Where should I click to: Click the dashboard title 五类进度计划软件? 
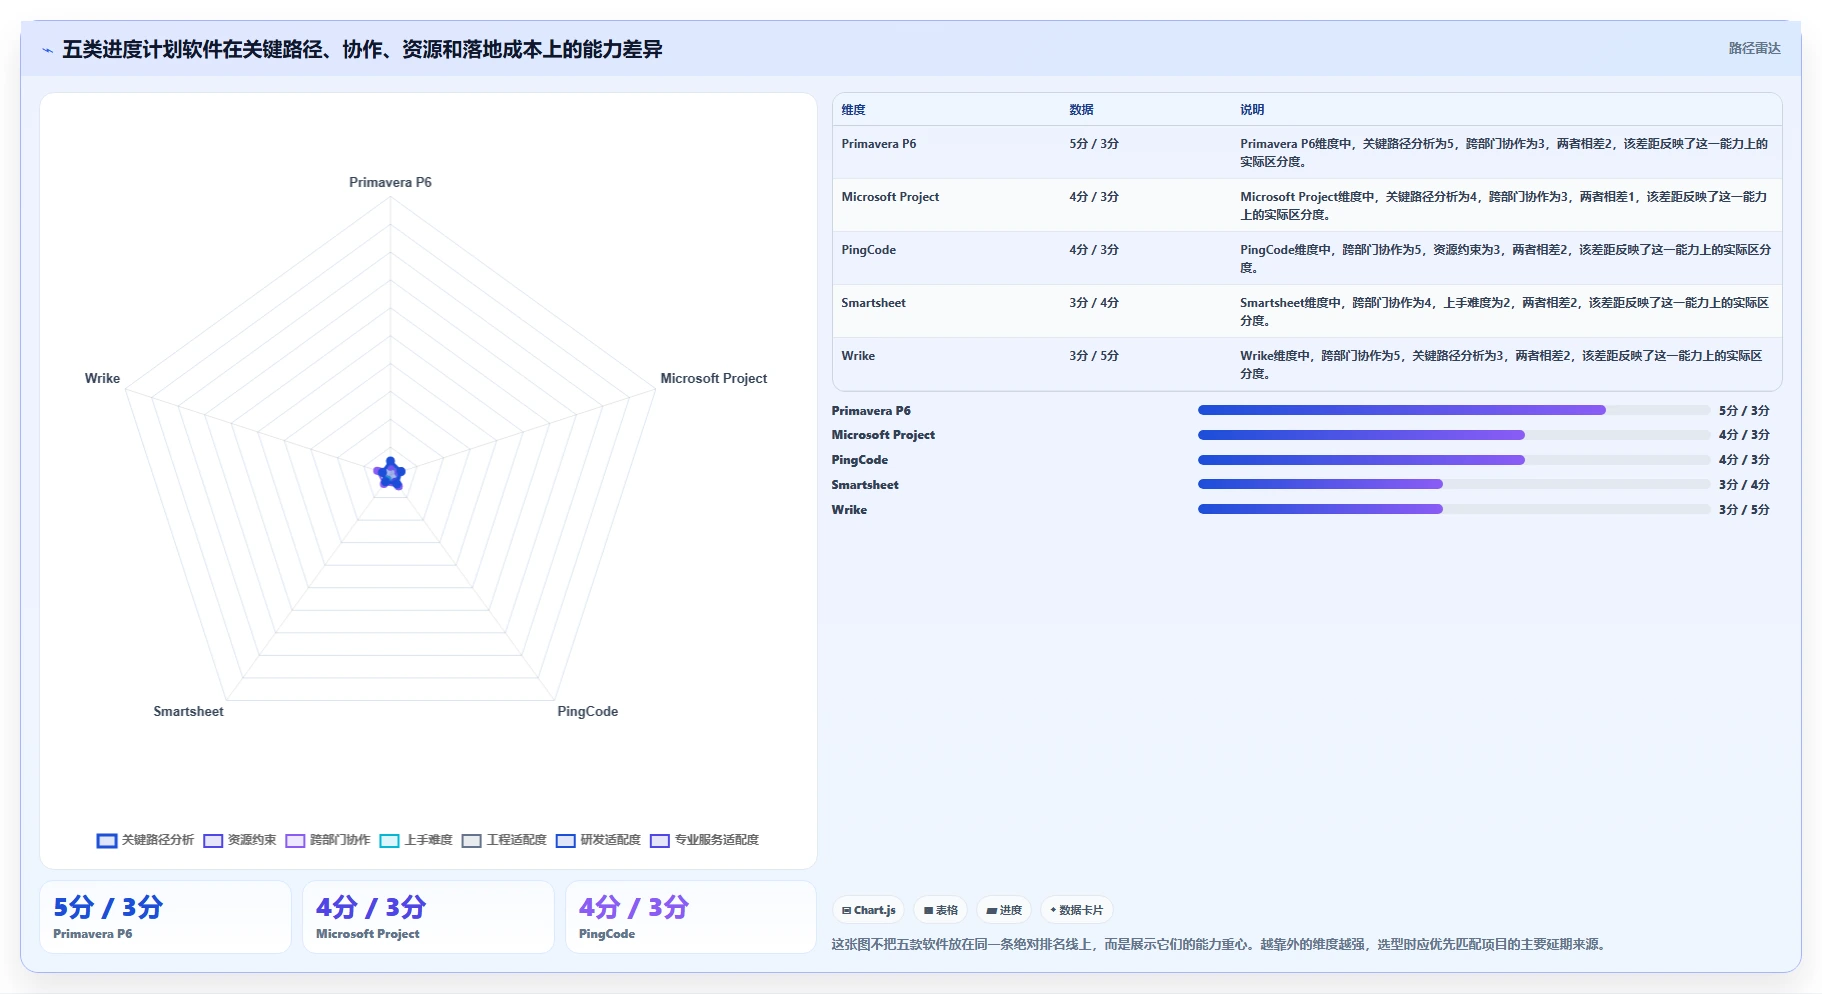coord(362,50)
